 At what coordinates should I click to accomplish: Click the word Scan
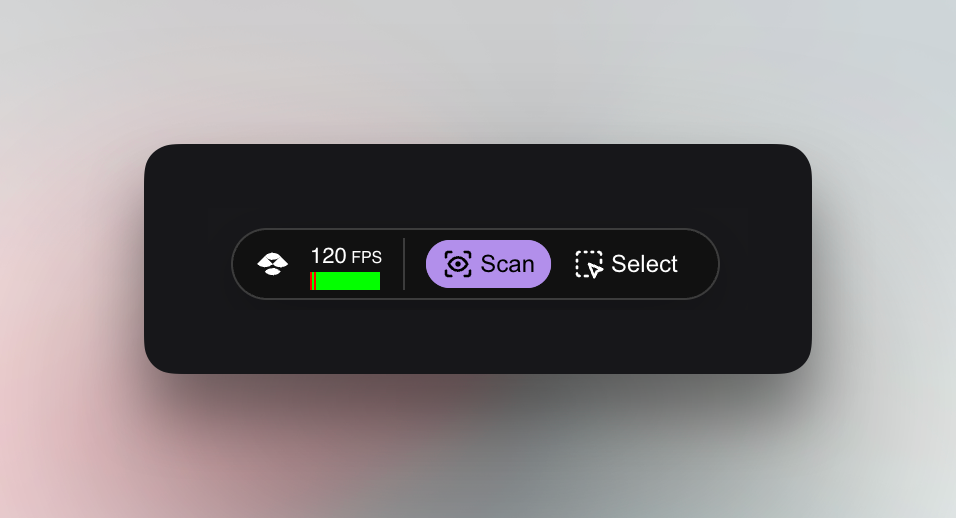[507, 264]
